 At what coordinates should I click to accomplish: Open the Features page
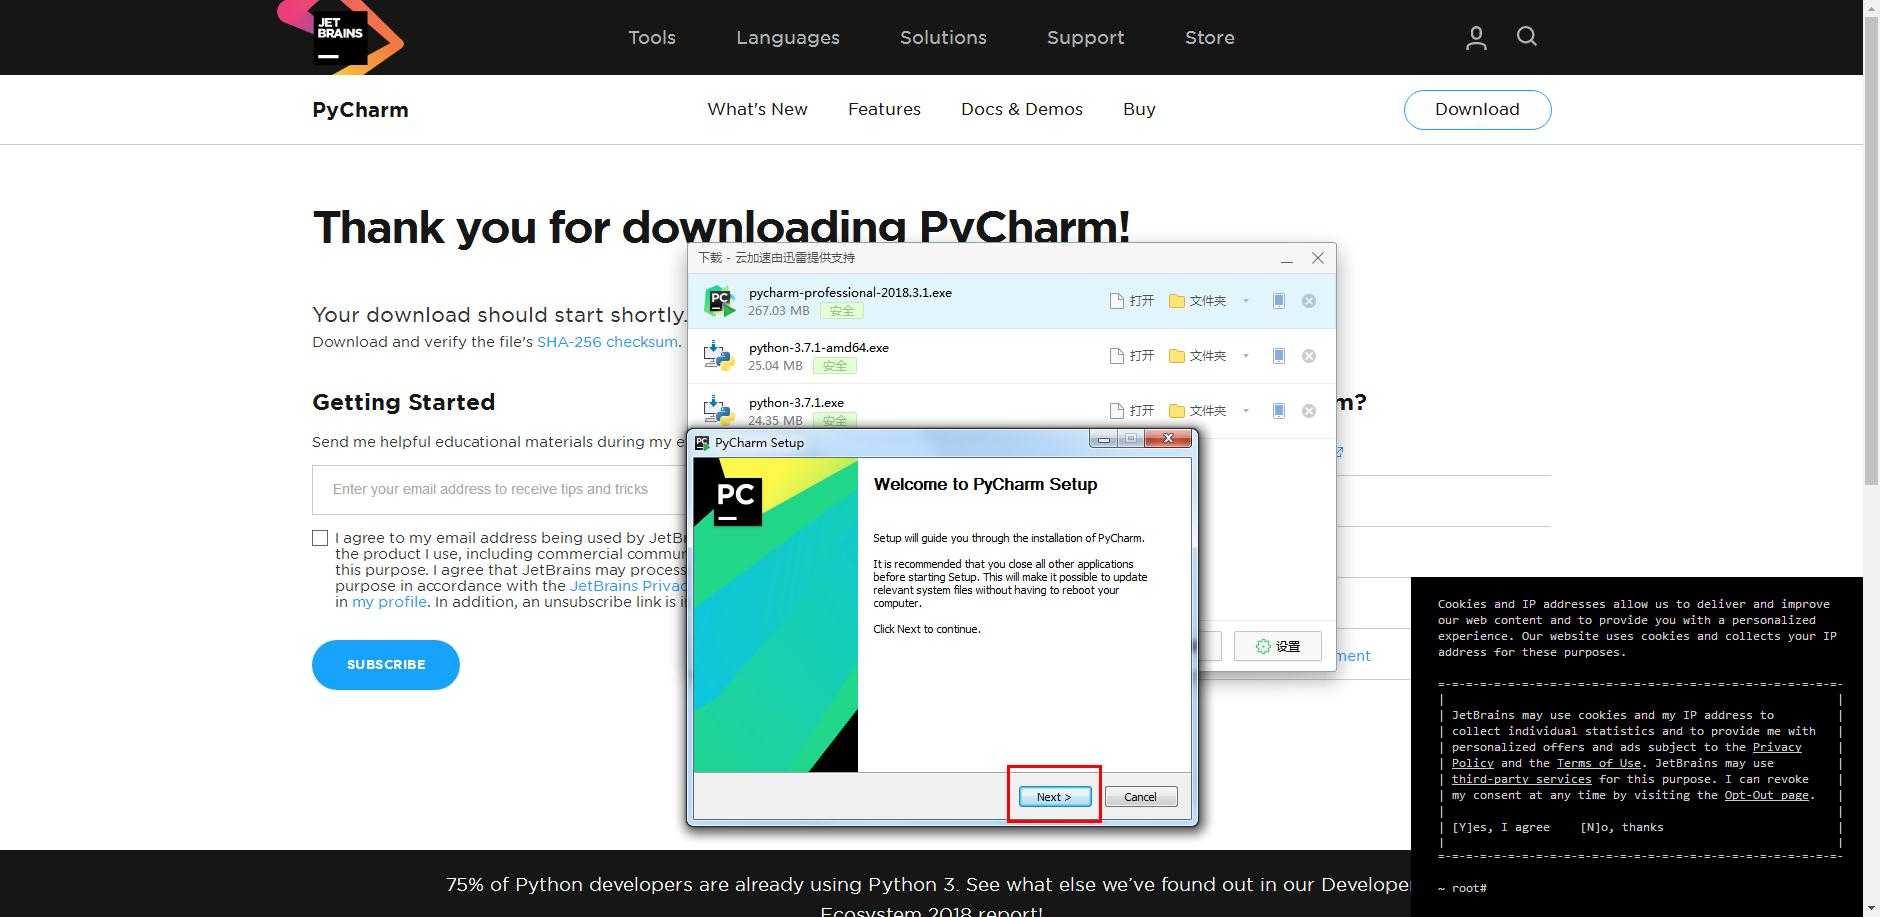[884, 109]
